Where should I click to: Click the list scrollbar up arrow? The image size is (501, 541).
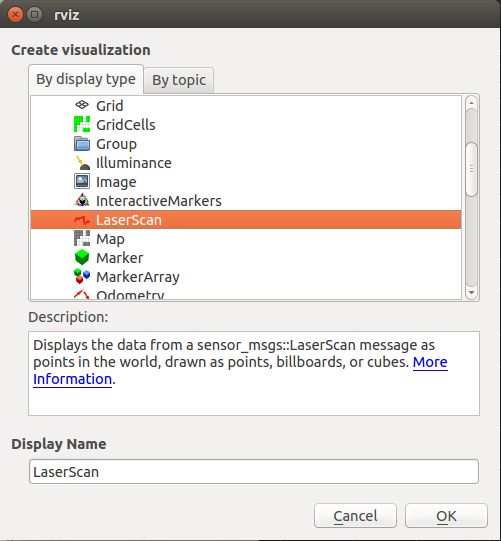click(x=471, y=103)
